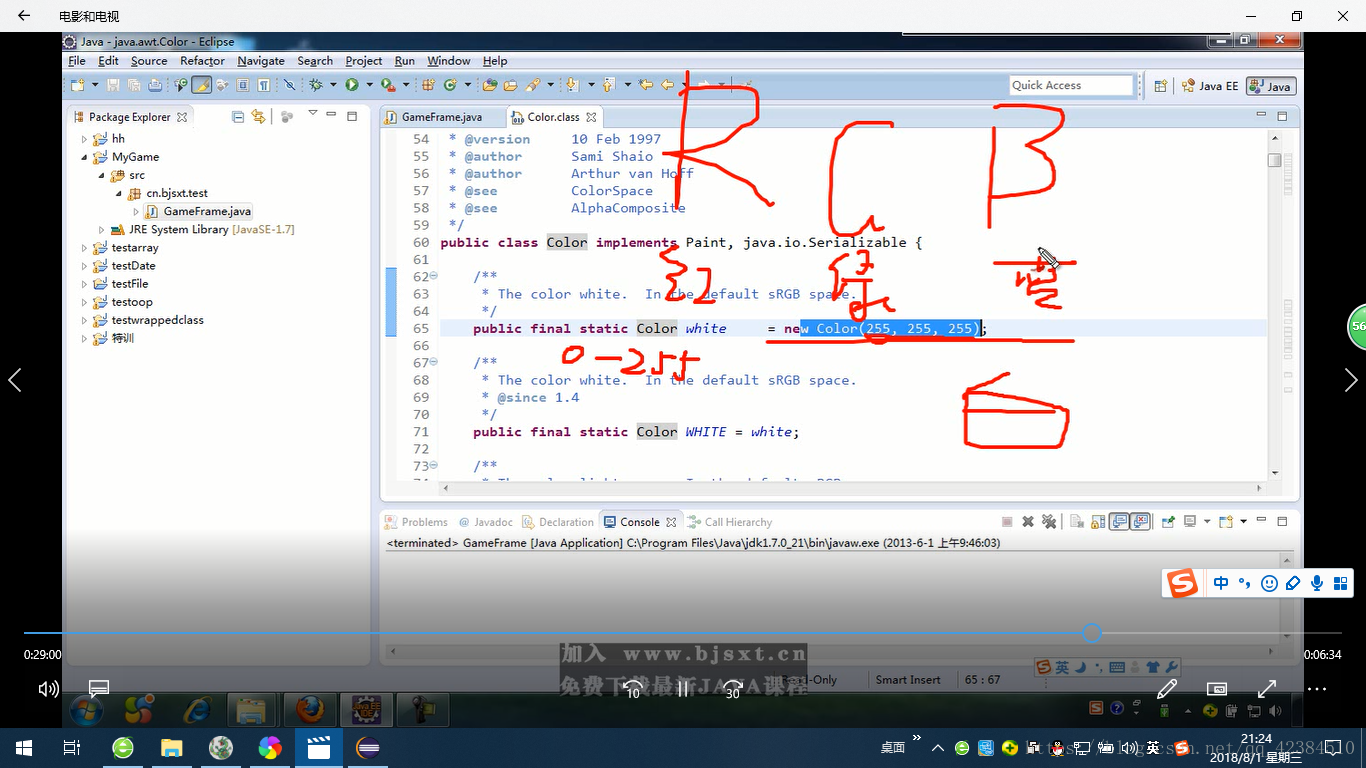Click the Pin Console icon
Image resolution: width=1366 pixels, height=768 pixels.
click(1167, 521)
